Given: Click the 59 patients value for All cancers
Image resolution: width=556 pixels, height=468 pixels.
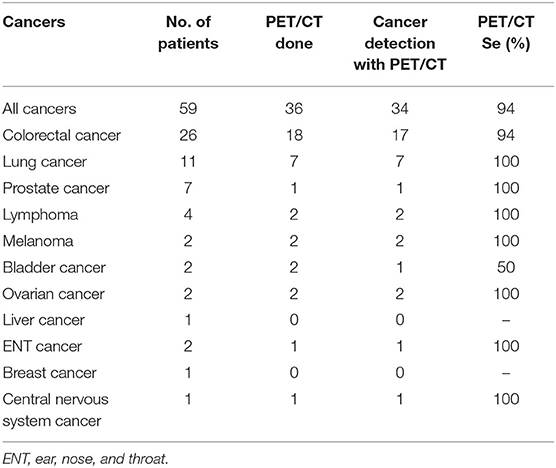Looking at the screenshot, I should pyautogui.click(x=188, y=108).
